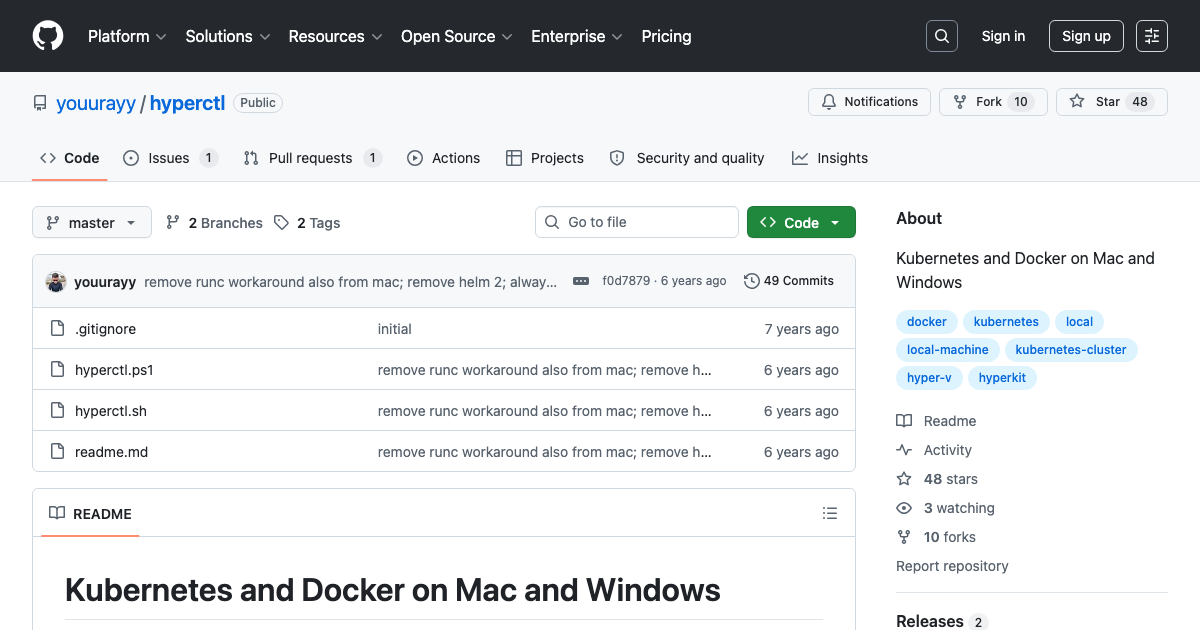Click the star count badge 48

tap(1140, 102)
